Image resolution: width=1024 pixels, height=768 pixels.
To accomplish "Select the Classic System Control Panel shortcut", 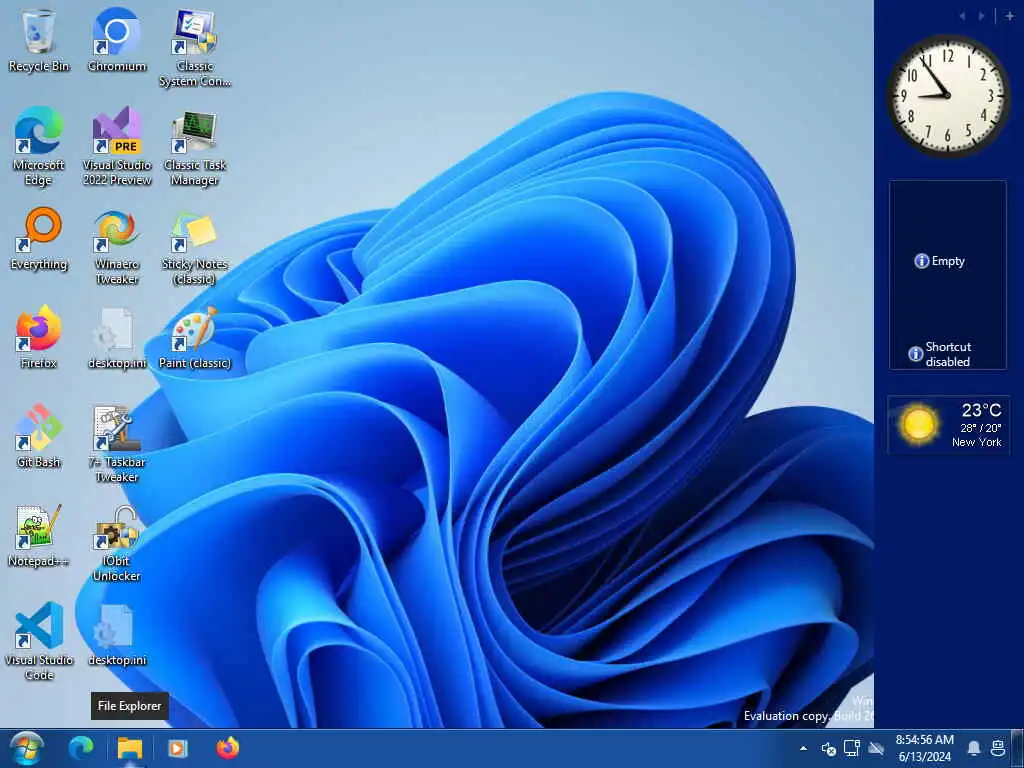I will point(195,48).
